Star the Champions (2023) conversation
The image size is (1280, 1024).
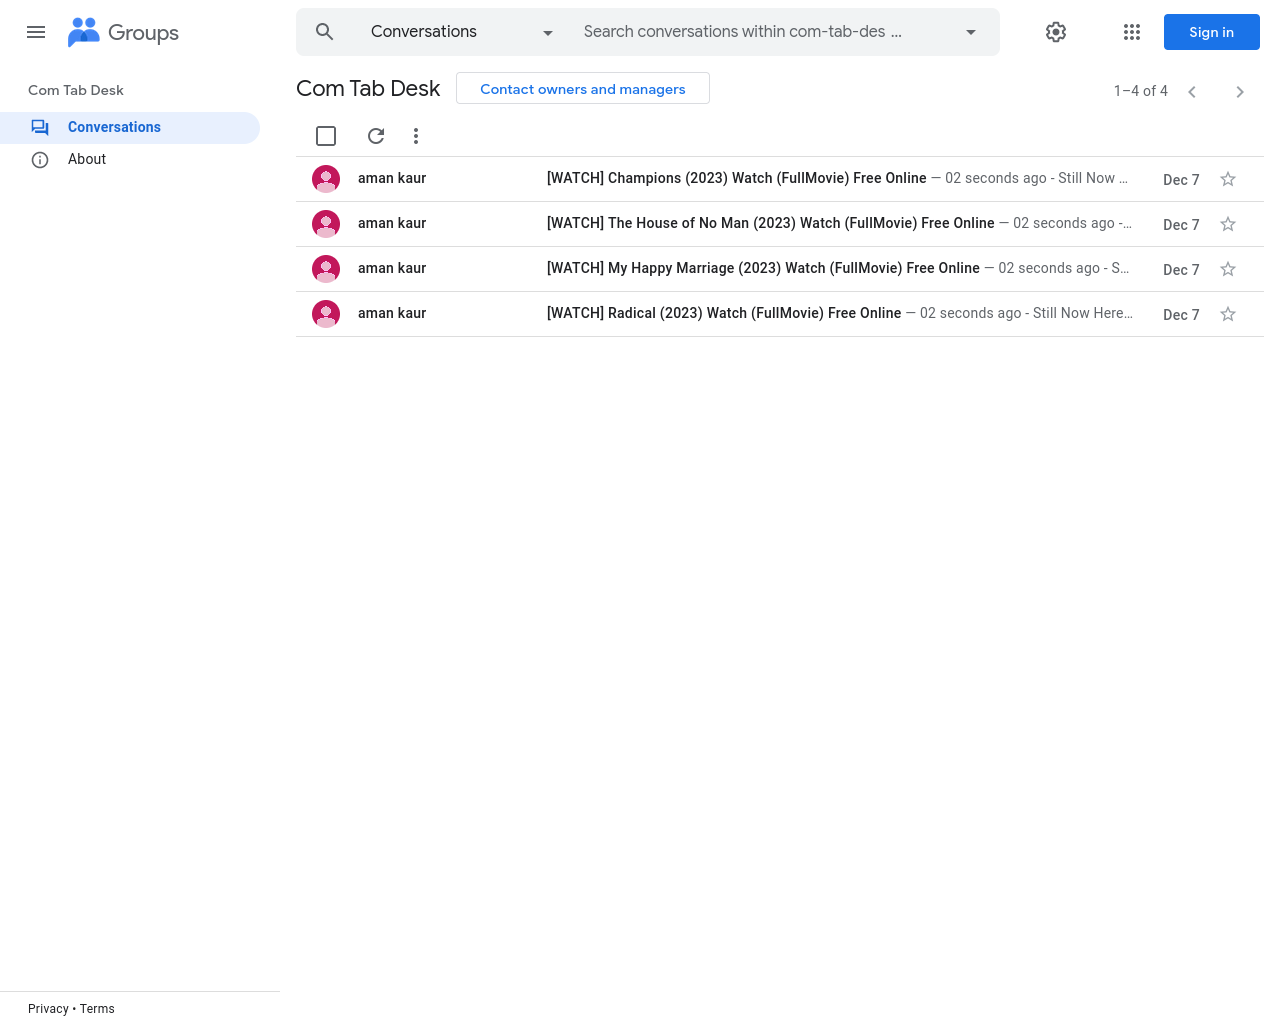coord(1228,179)
